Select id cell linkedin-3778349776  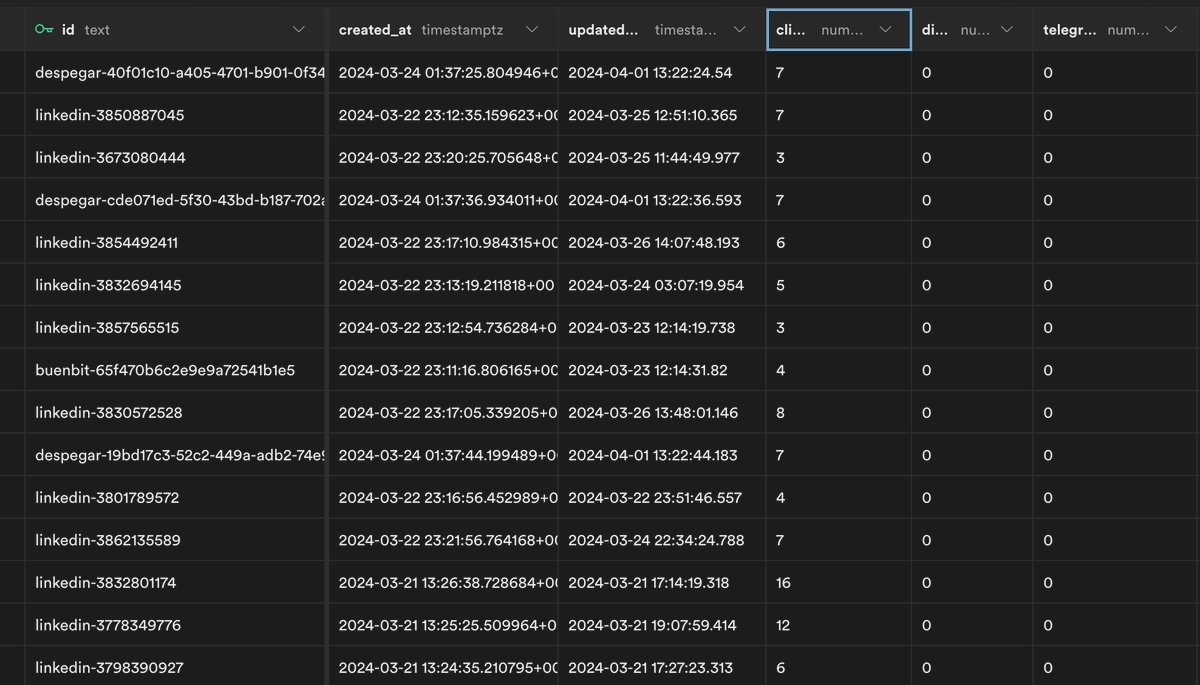pos(175,625)
